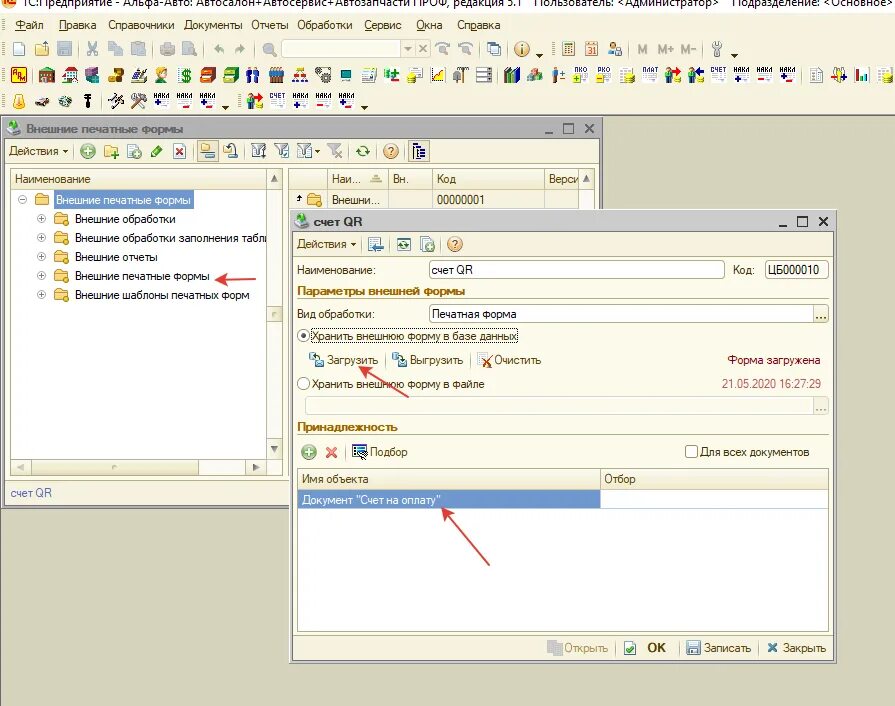Open the Отчеты menu
895x706 pixels.
[x=269, y=25]
